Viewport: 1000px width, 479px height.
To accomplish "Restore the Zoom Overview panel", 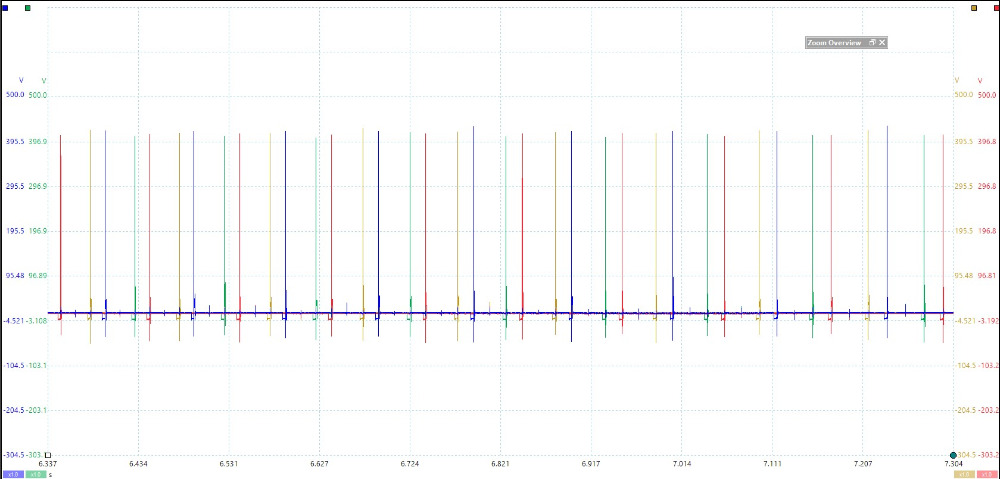I will coord(872,43).
